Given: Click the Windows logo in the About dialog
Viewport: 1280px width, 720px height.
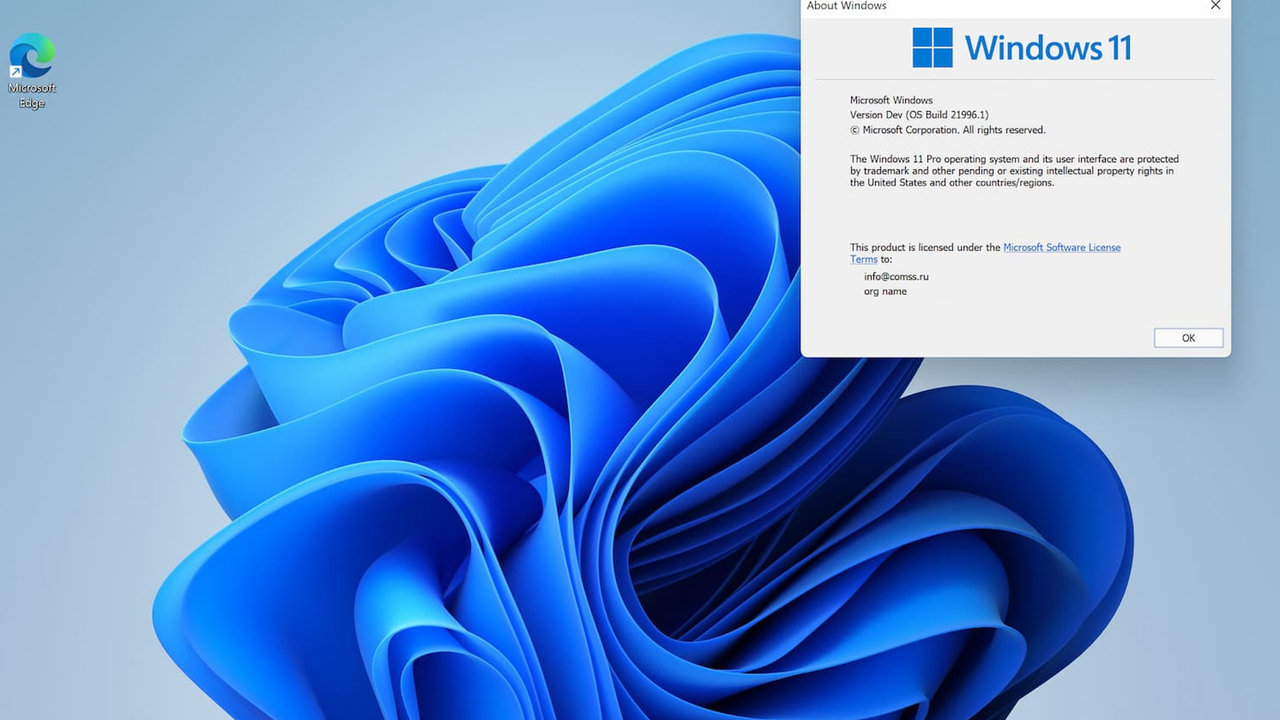Looking at the screenshot, I should point(932,47).
